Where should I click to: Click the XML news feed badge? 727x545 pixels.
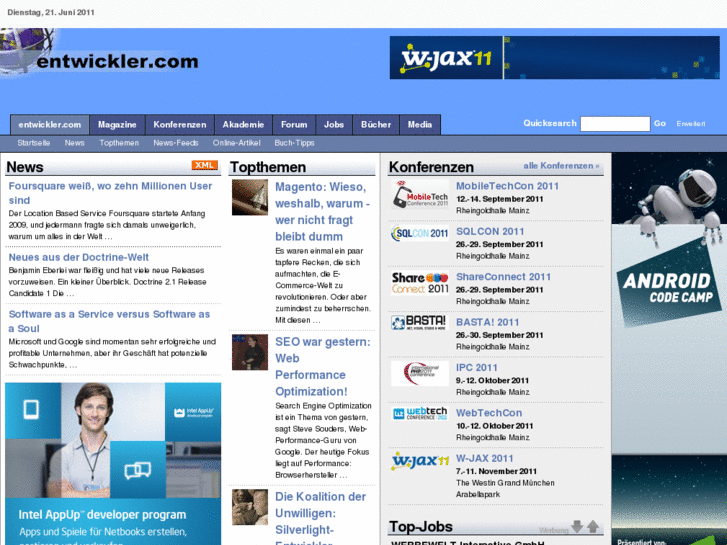point(204,165)
